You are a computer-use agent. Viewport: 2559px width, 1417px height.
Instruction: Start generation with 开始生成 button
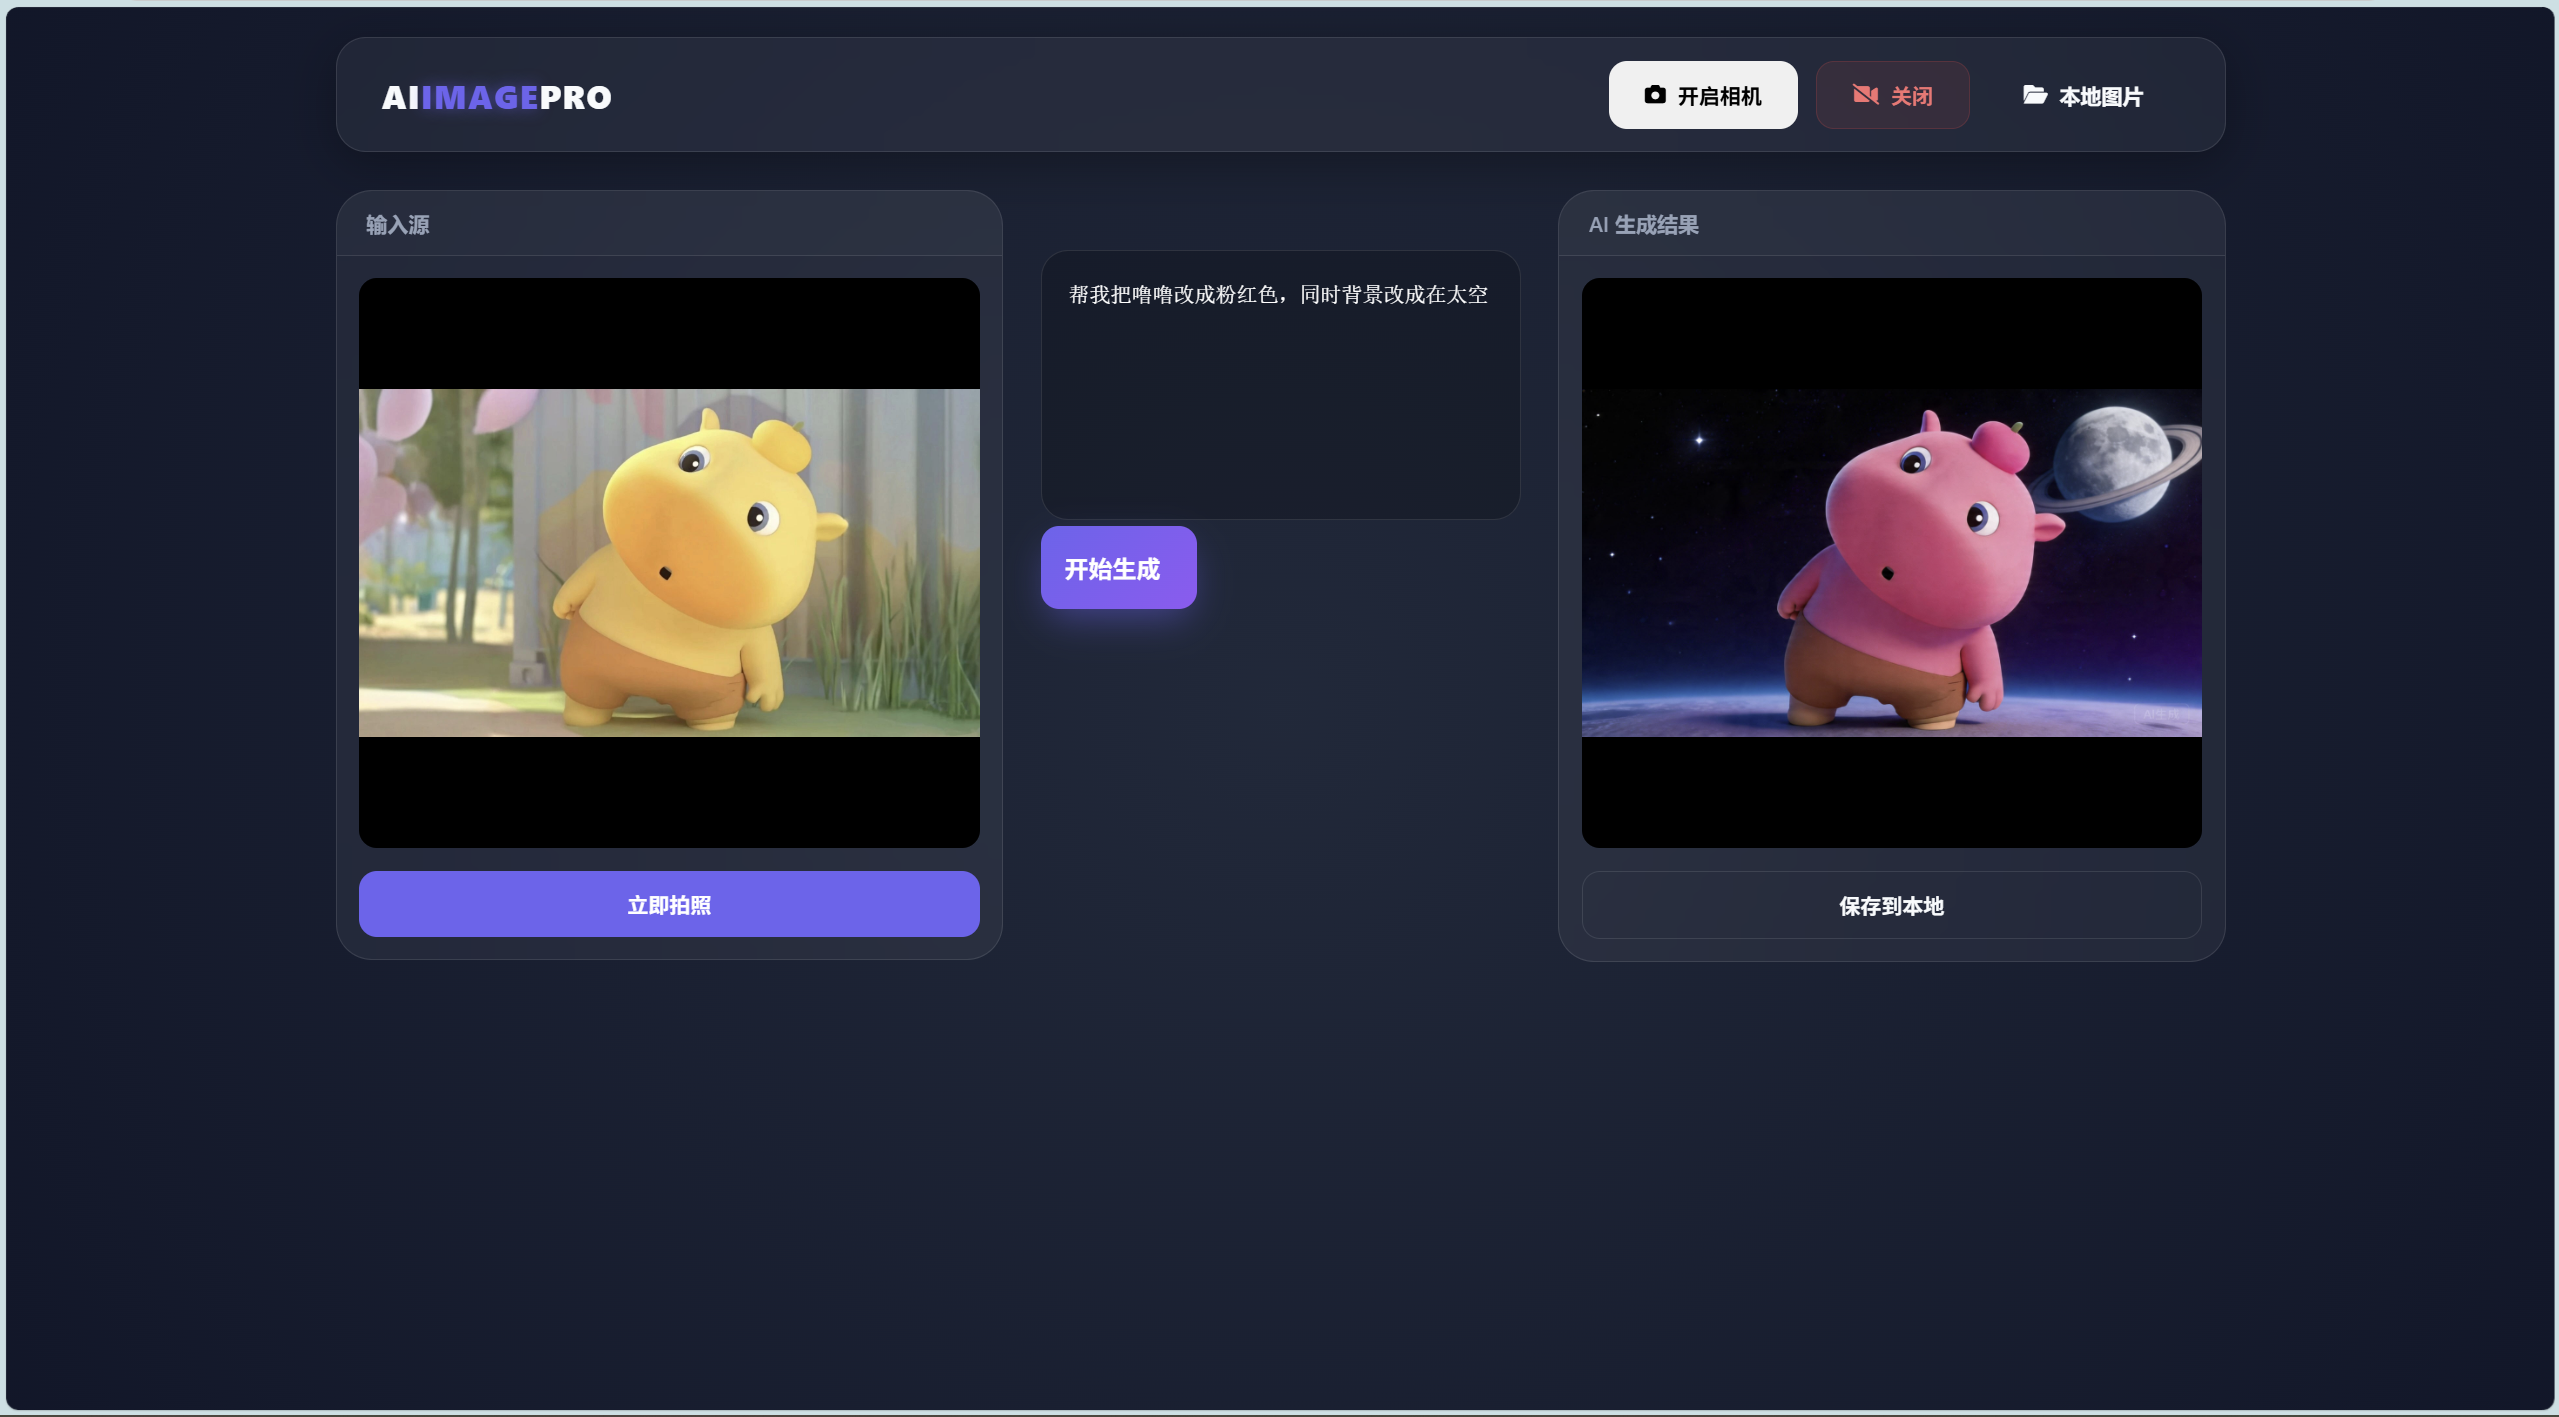(1117, 568)
